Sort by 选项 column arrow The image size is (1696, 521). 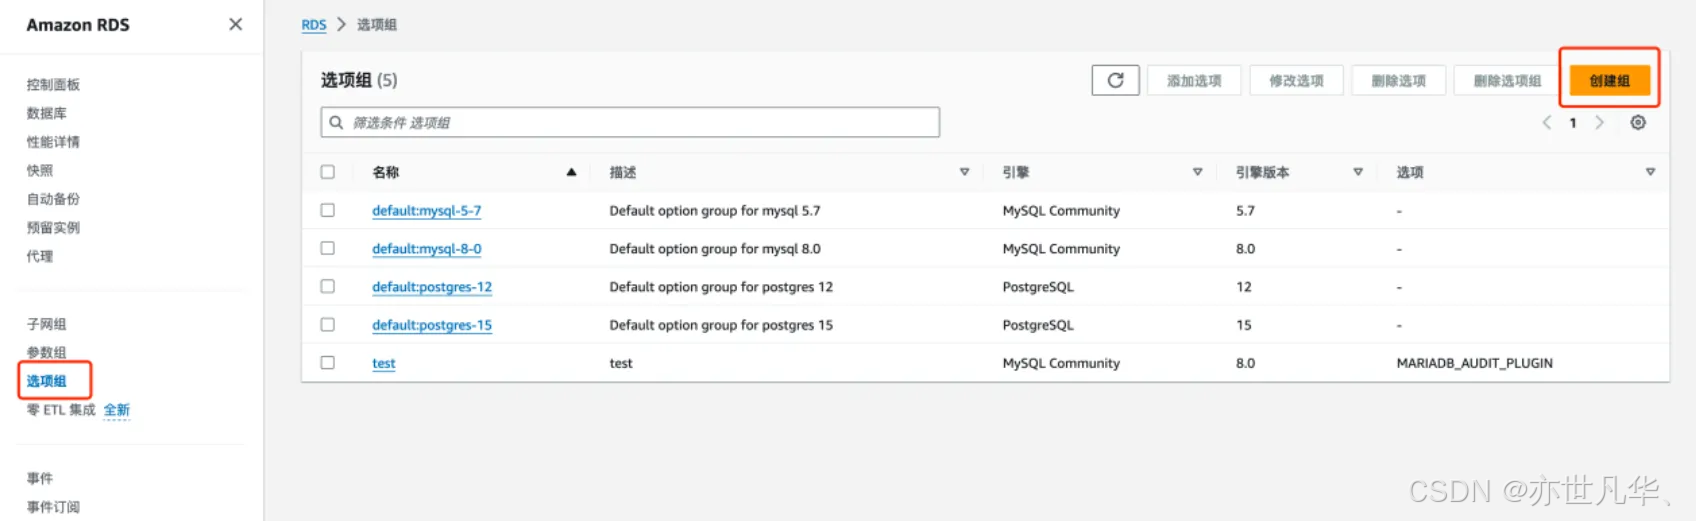(x=1650, y=172)
